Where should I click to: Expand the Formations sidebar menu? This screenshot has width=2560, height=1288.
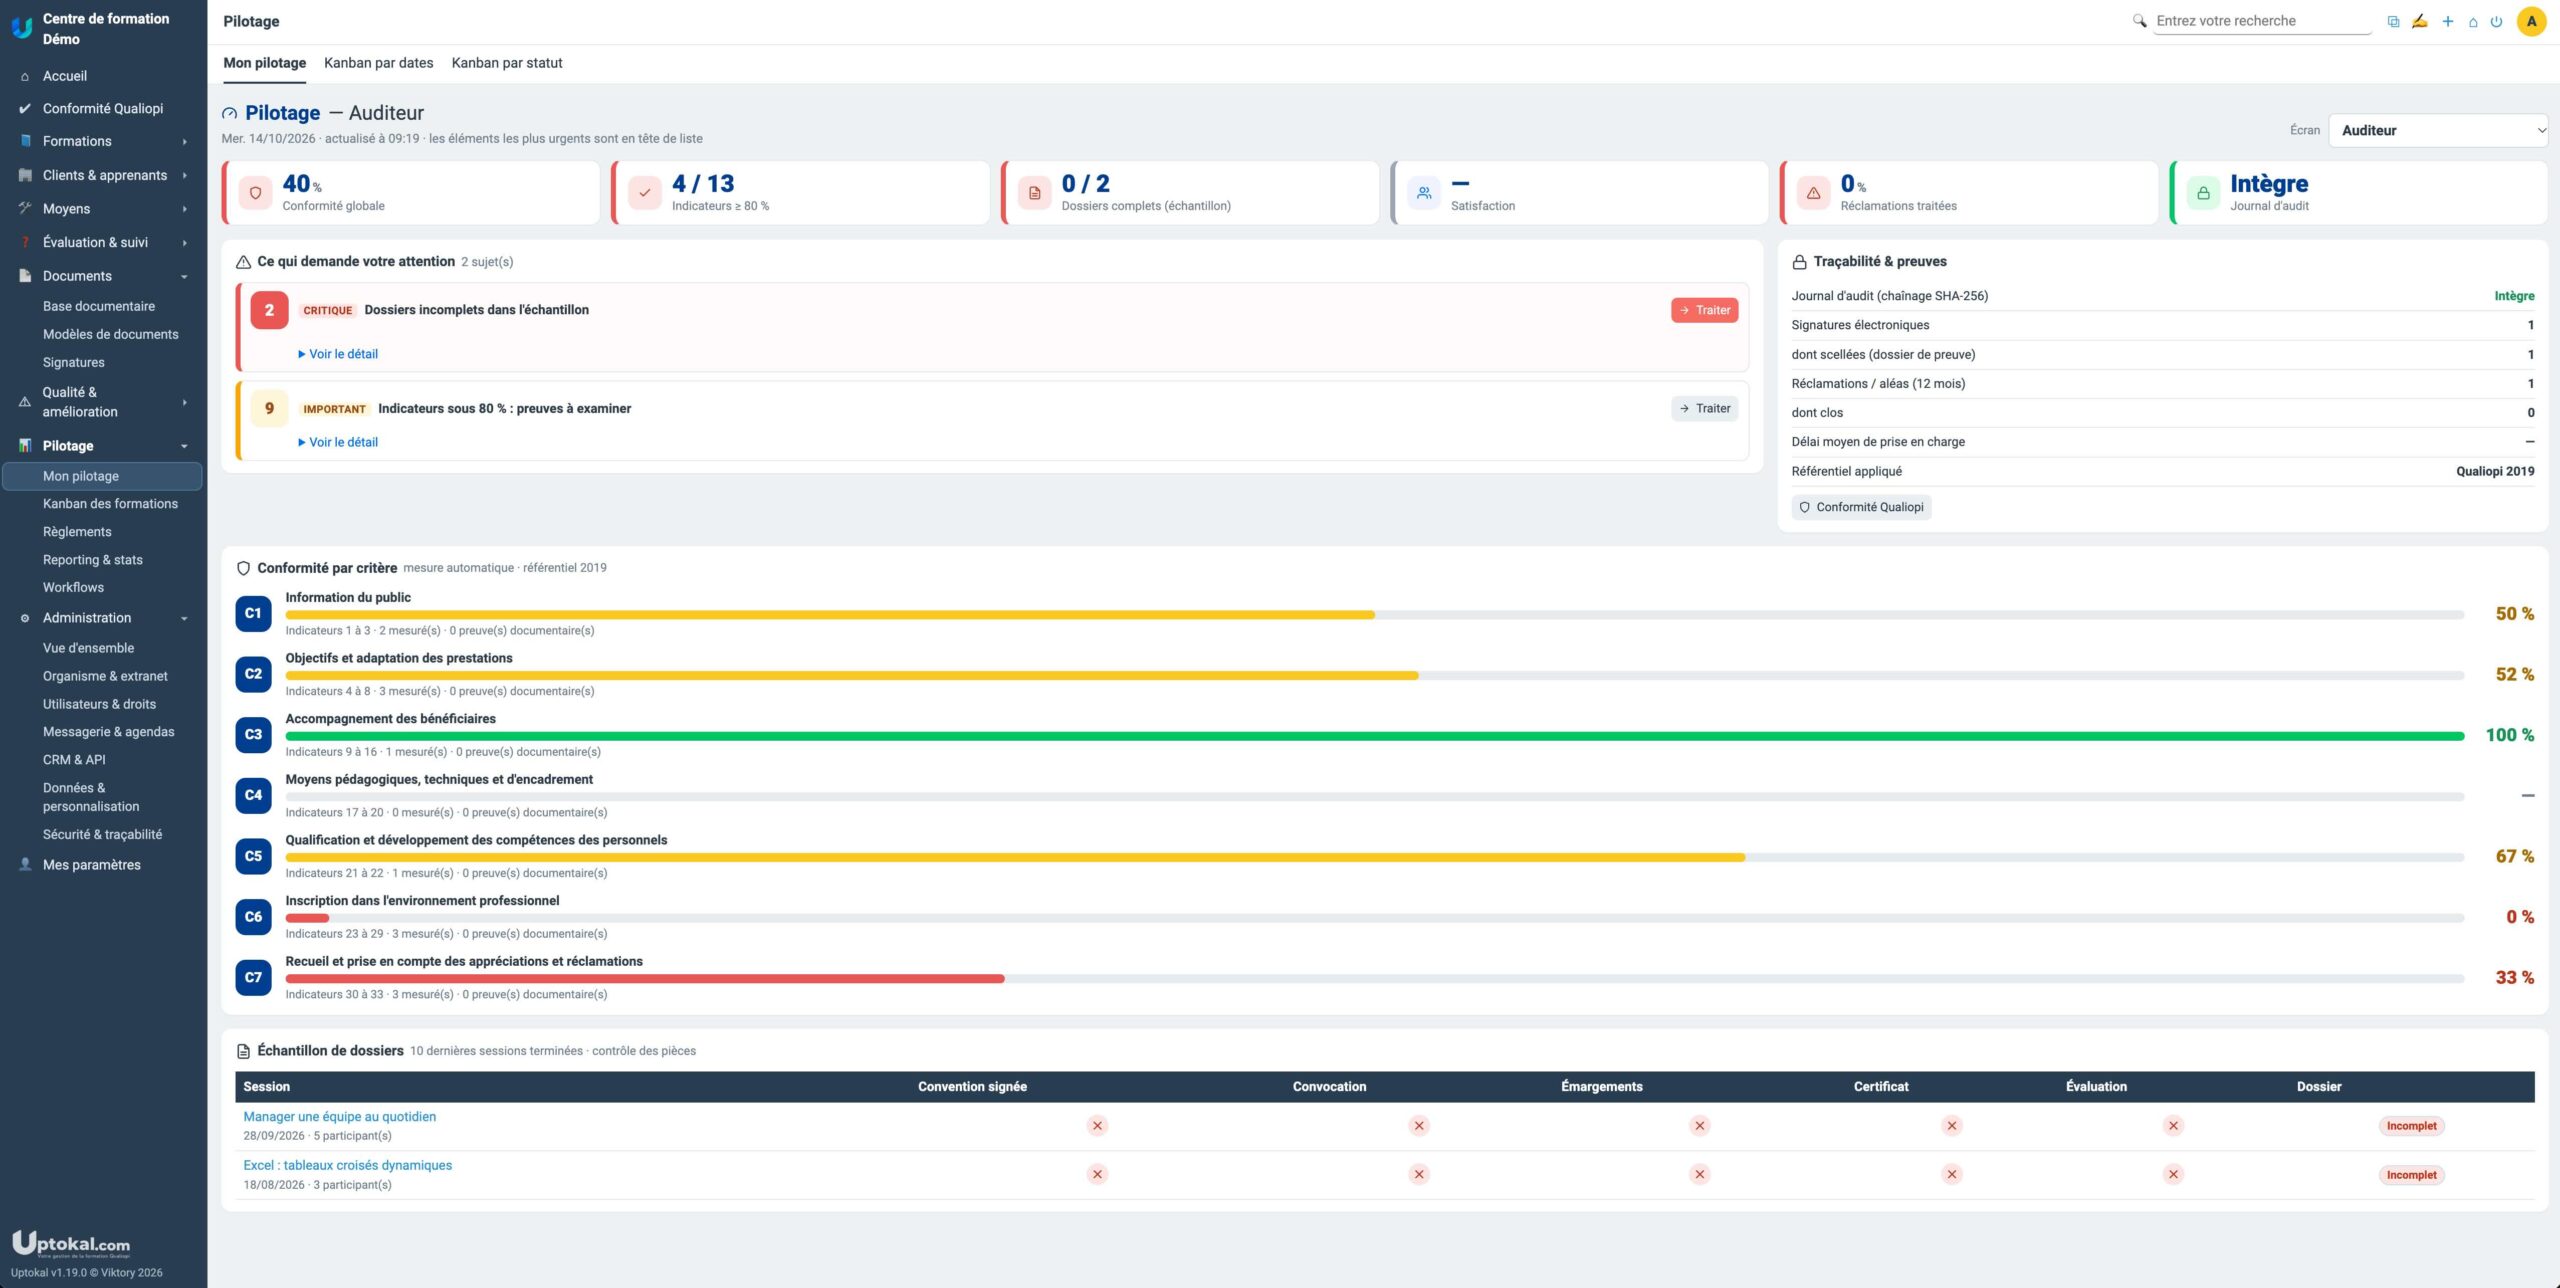(103, 141)
